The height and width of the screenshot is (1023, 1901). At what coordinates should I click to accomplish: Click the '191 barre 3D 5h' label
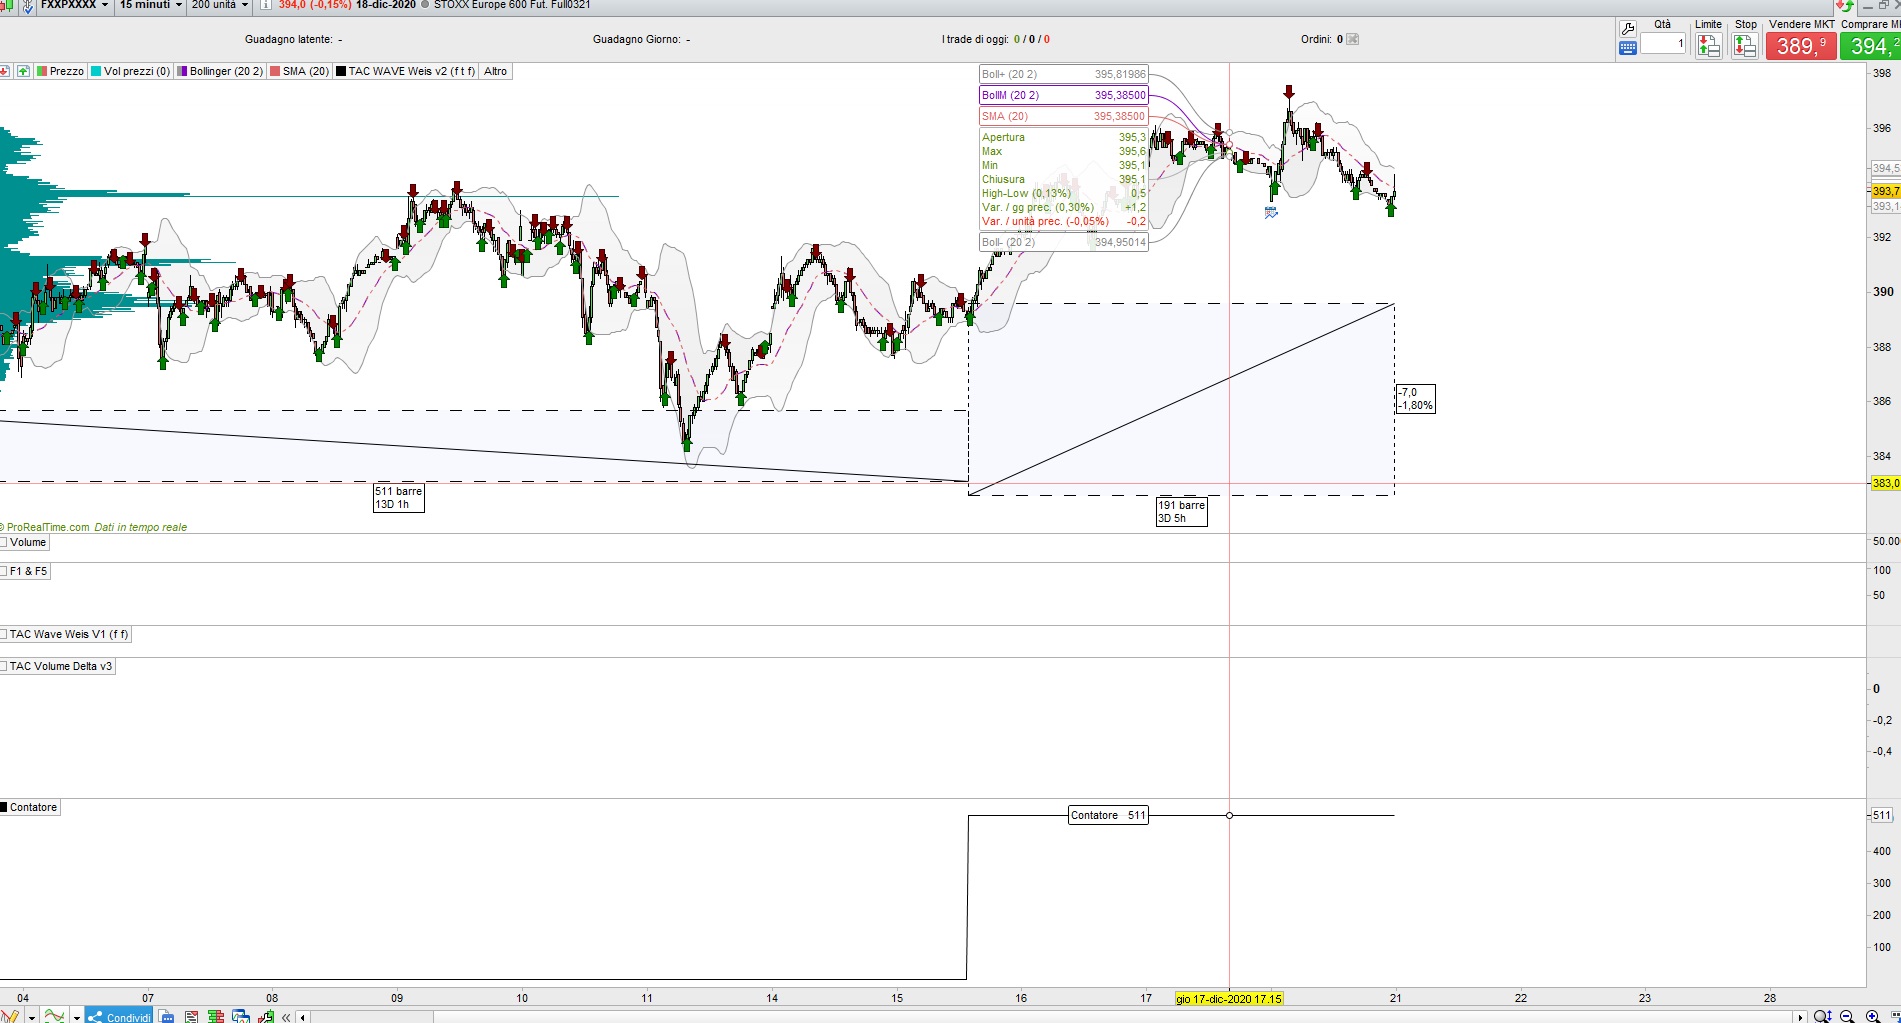point(1182,512)
